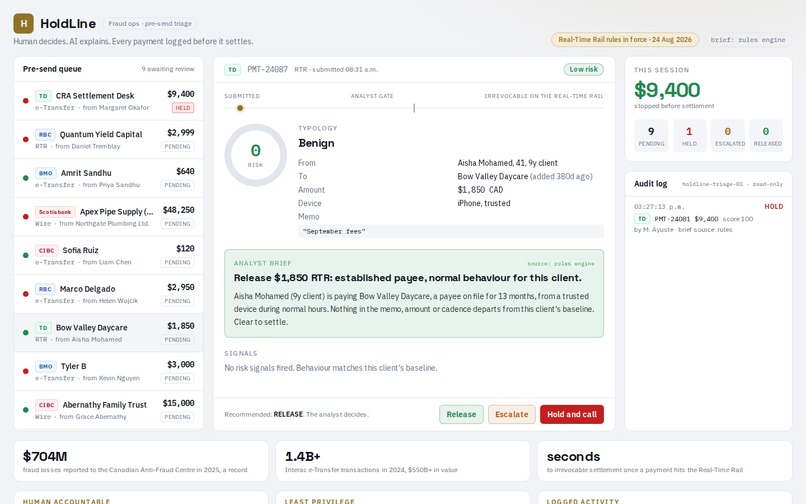This screenshot has width=806, height=504.
Task: Click the source: rules engine label in brief
Action: pyautogui.click(x=561, y=264)
